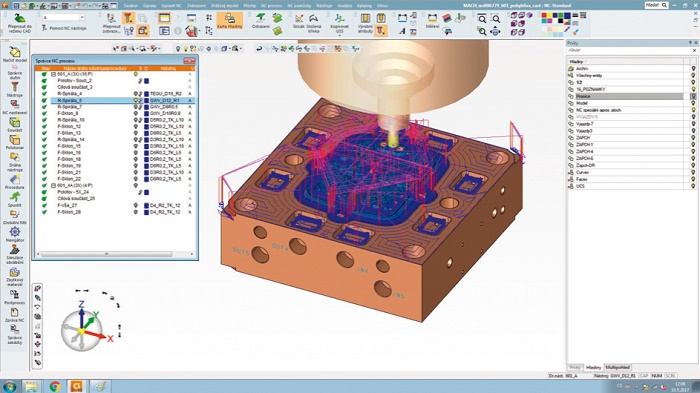Toggle visibility bulb for the Model layer
The image size is (700, 393).
point(693,103)
